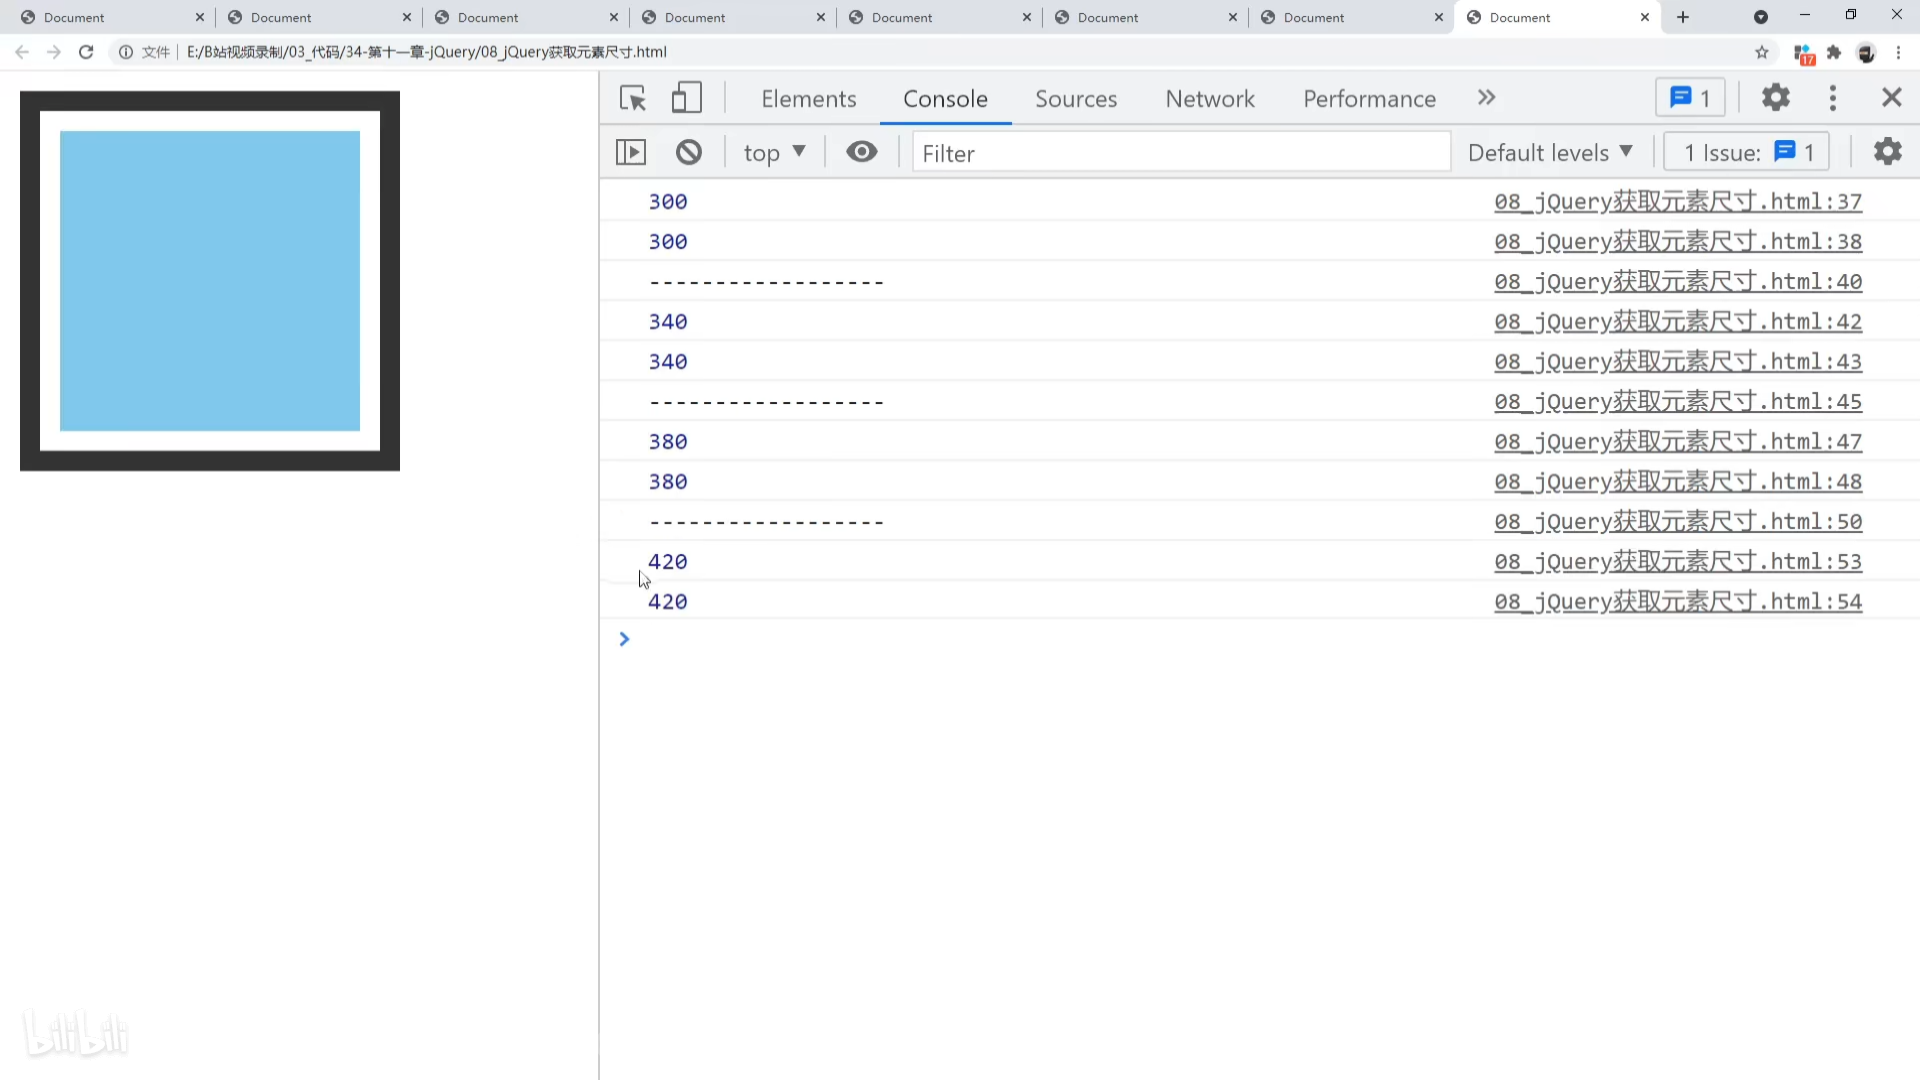Close the DevTools panel

pyautogui.click(x=1891, y=98)
